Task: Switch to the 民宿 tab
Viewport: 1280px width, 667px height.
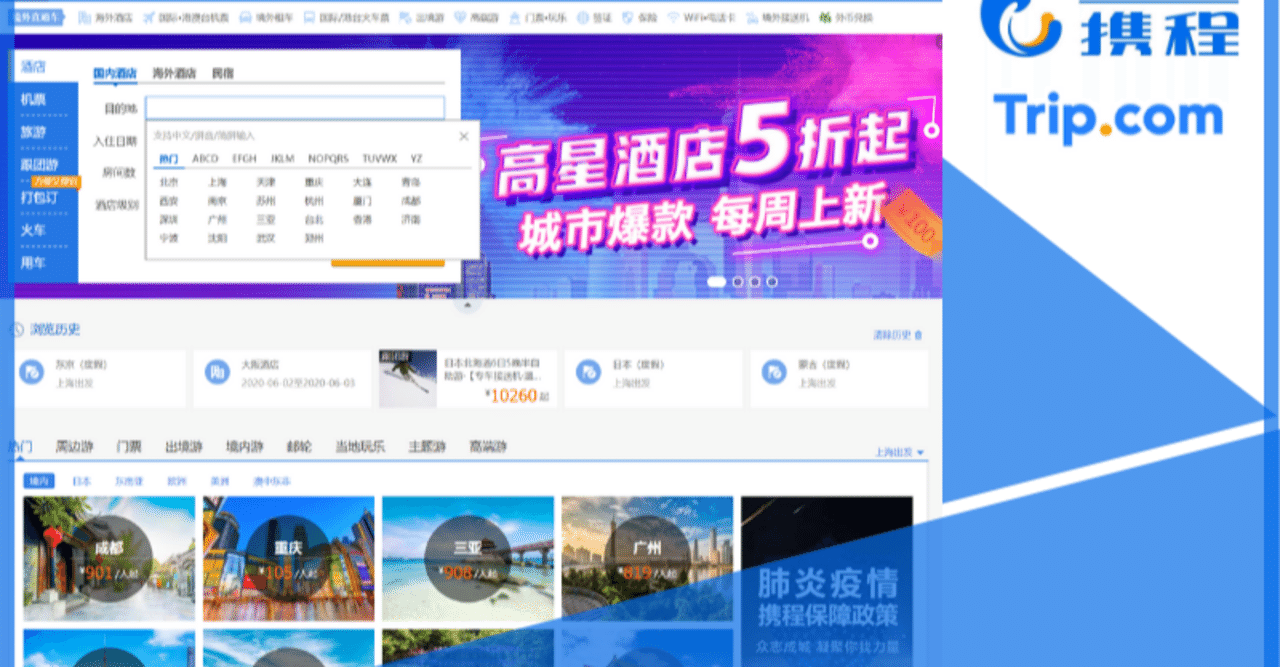Action: [222, 73]
